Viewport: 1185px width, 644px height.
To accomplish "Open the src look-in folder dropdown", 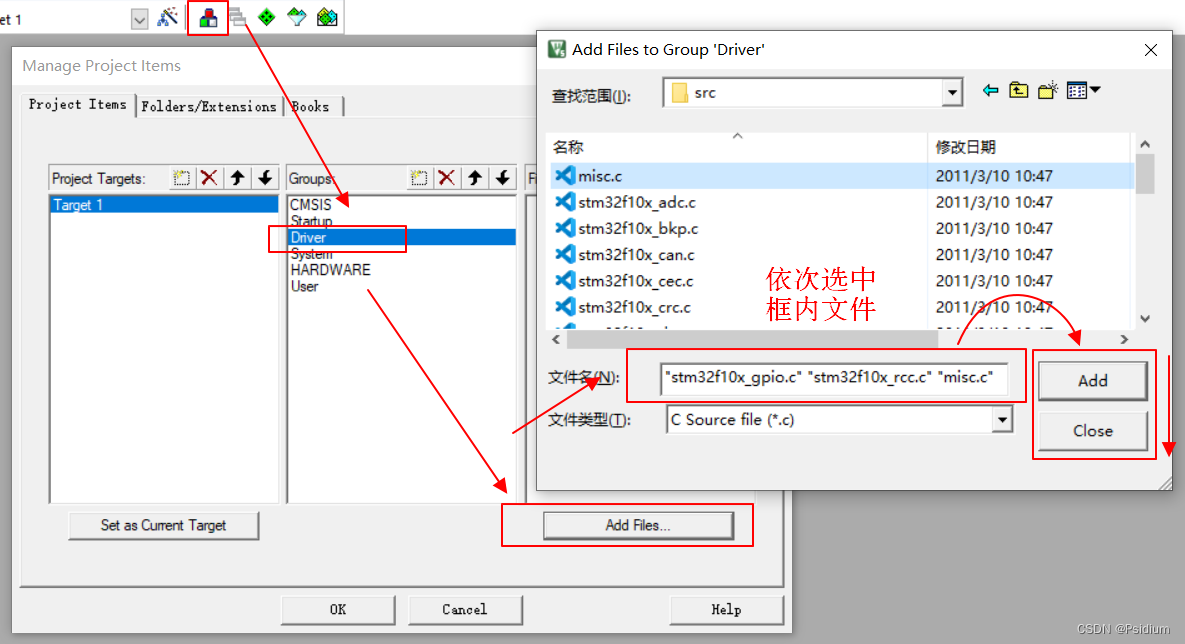I will (x=952, y=93).
